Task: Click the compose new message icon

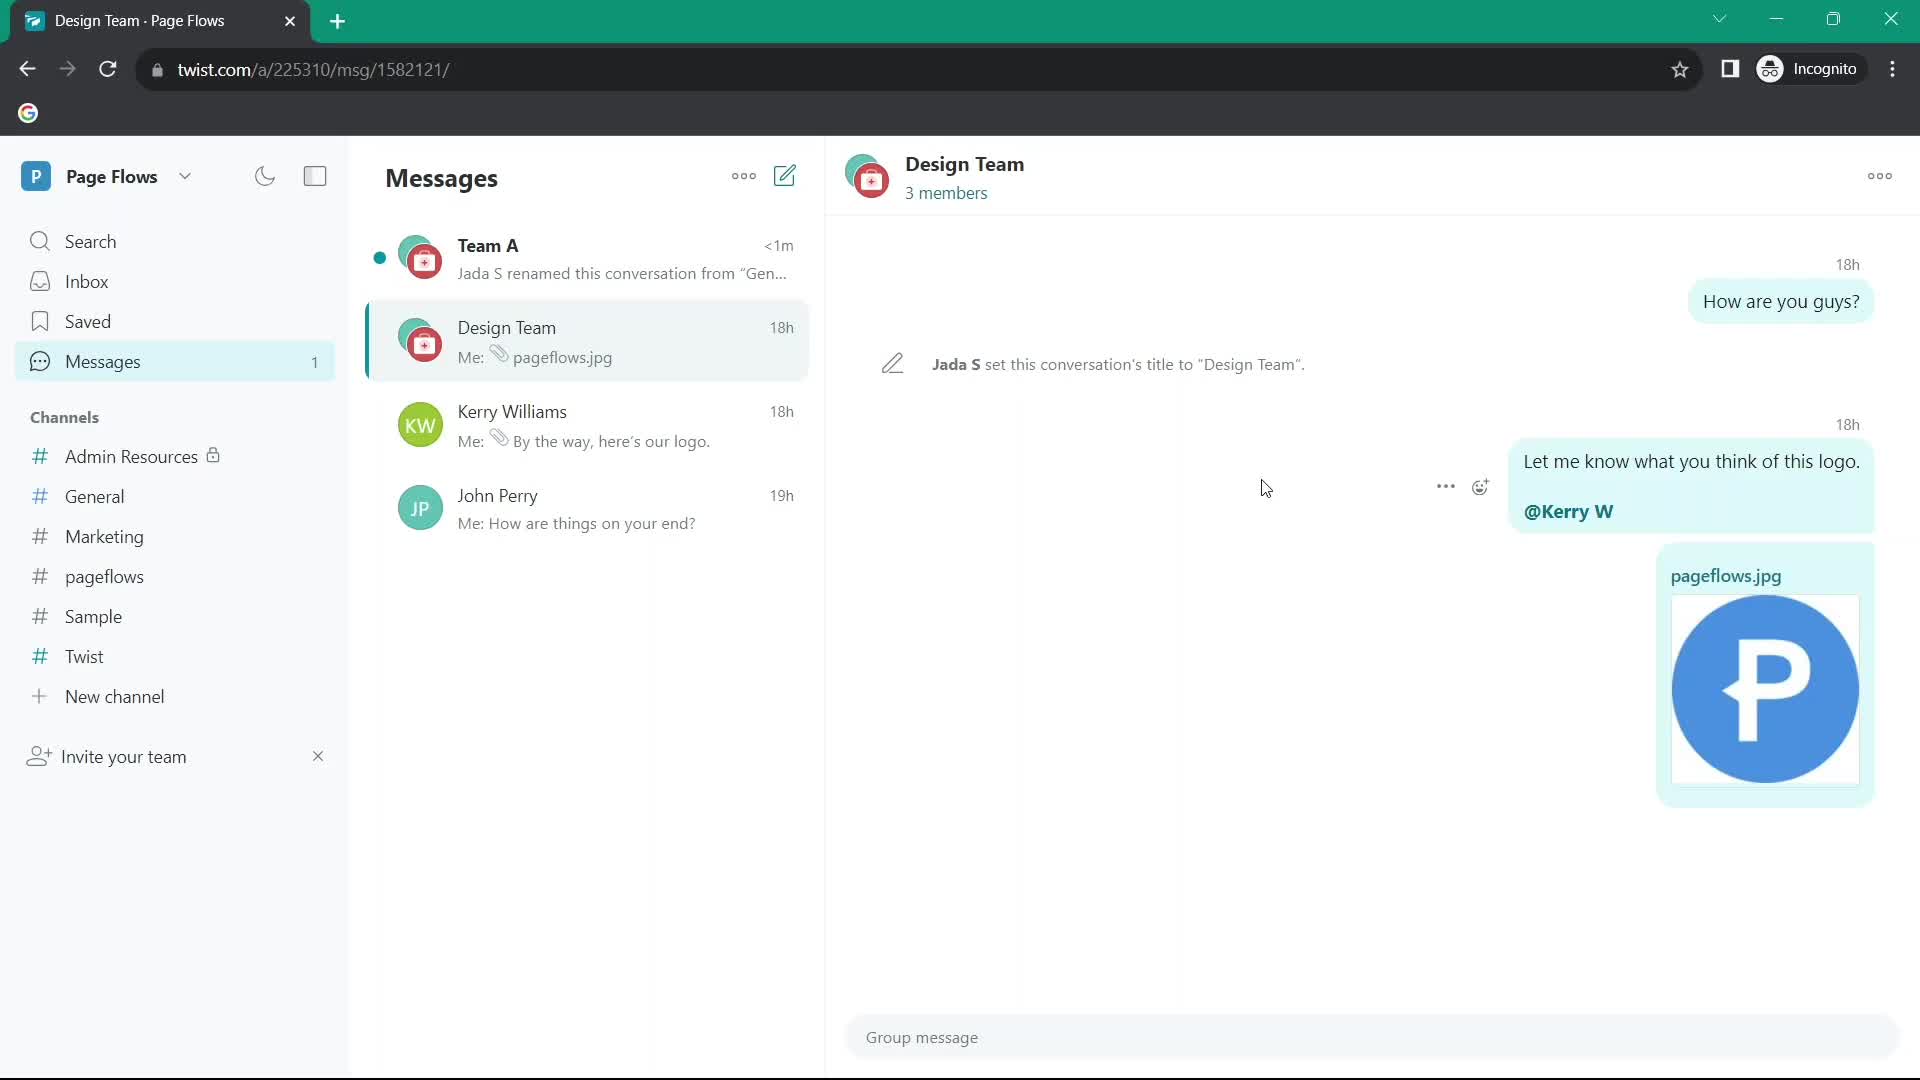Action: coord(786,175)
